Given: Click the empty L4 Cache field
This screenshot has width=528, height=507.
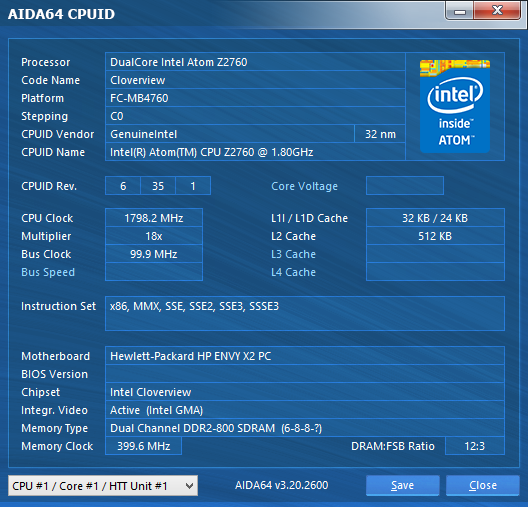Looking at the screenshot, I should pyautogui.click(x=435, y=272).
